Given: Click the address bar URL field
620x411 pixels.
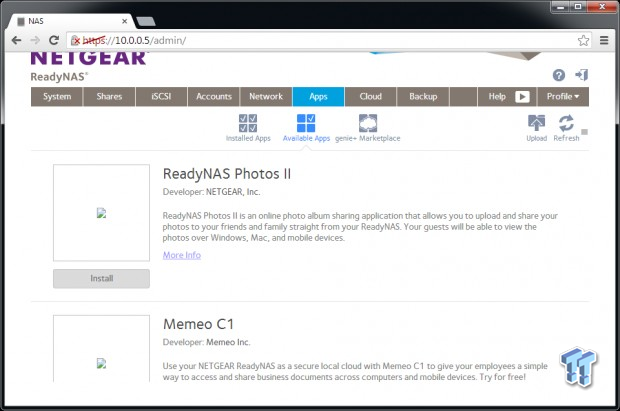Looking at the screenshot, I should click(328, 40).
